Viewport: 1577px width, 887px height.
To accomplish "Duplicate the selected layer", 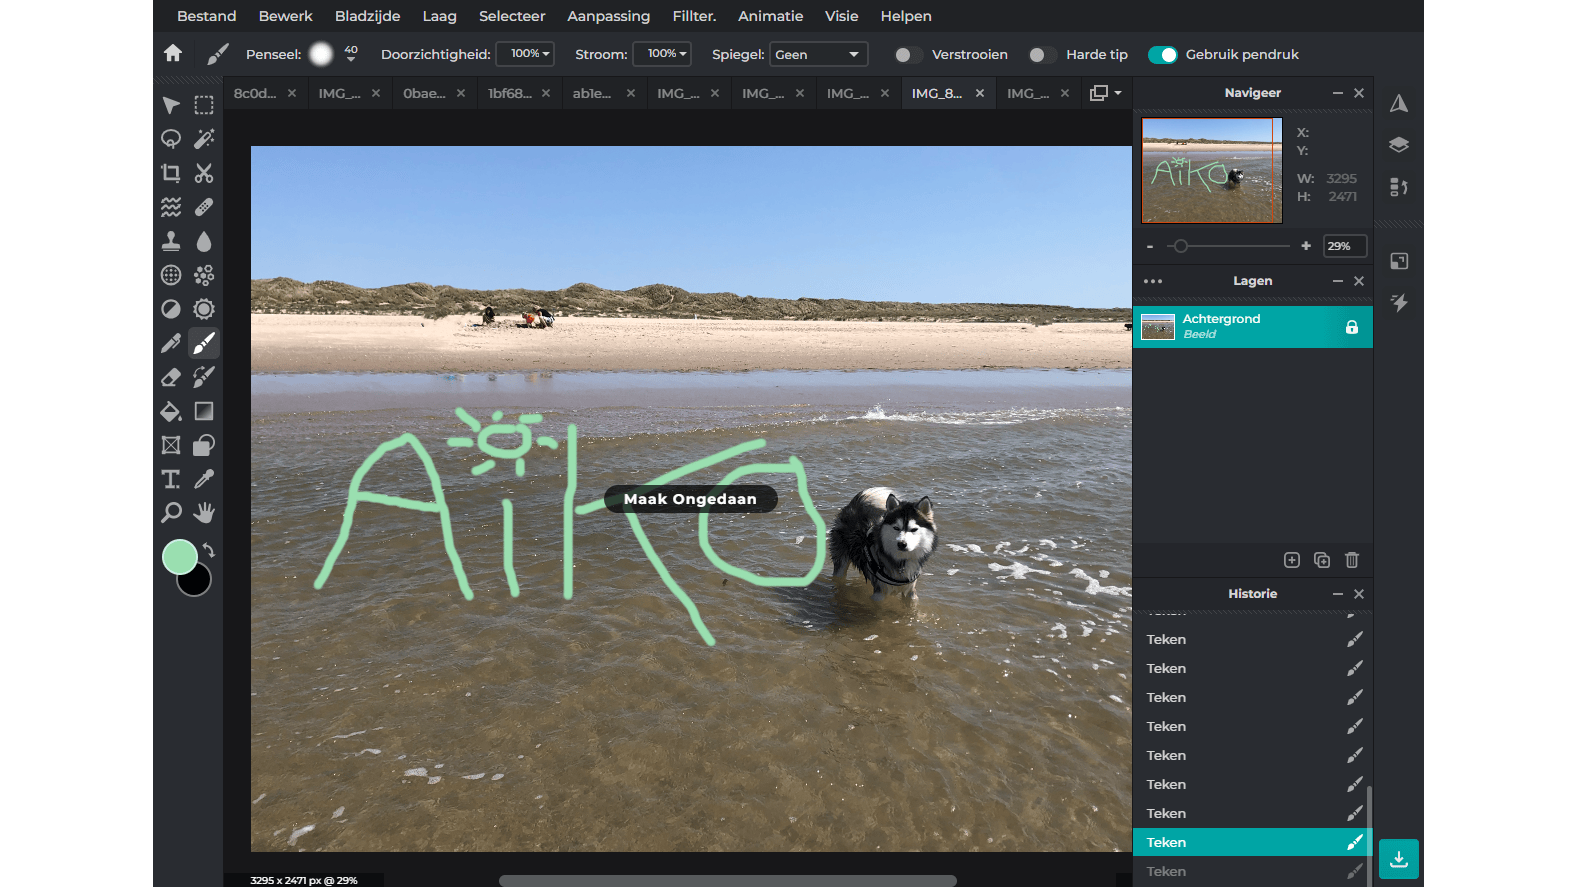I will pyautogui.click(x=1322, y=560).
